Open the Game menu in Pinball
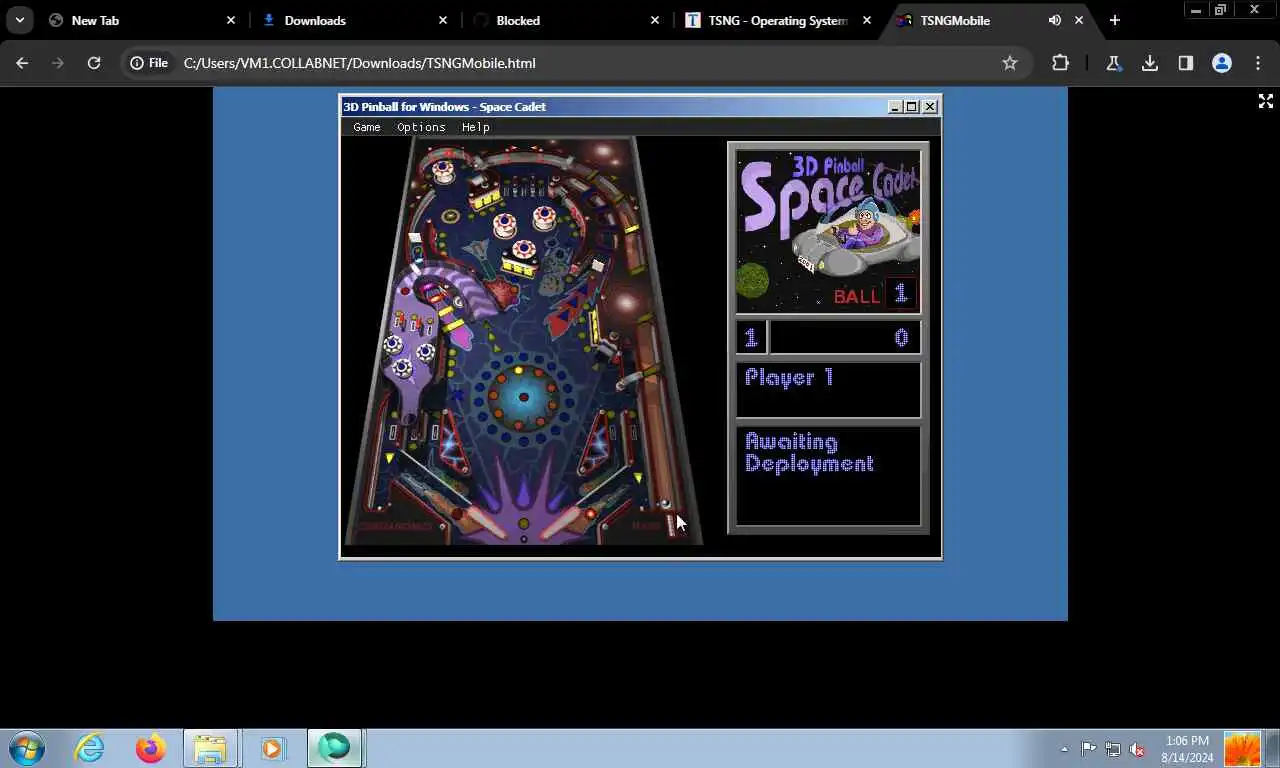The image size is (1280, 768). tap(367, 127)
